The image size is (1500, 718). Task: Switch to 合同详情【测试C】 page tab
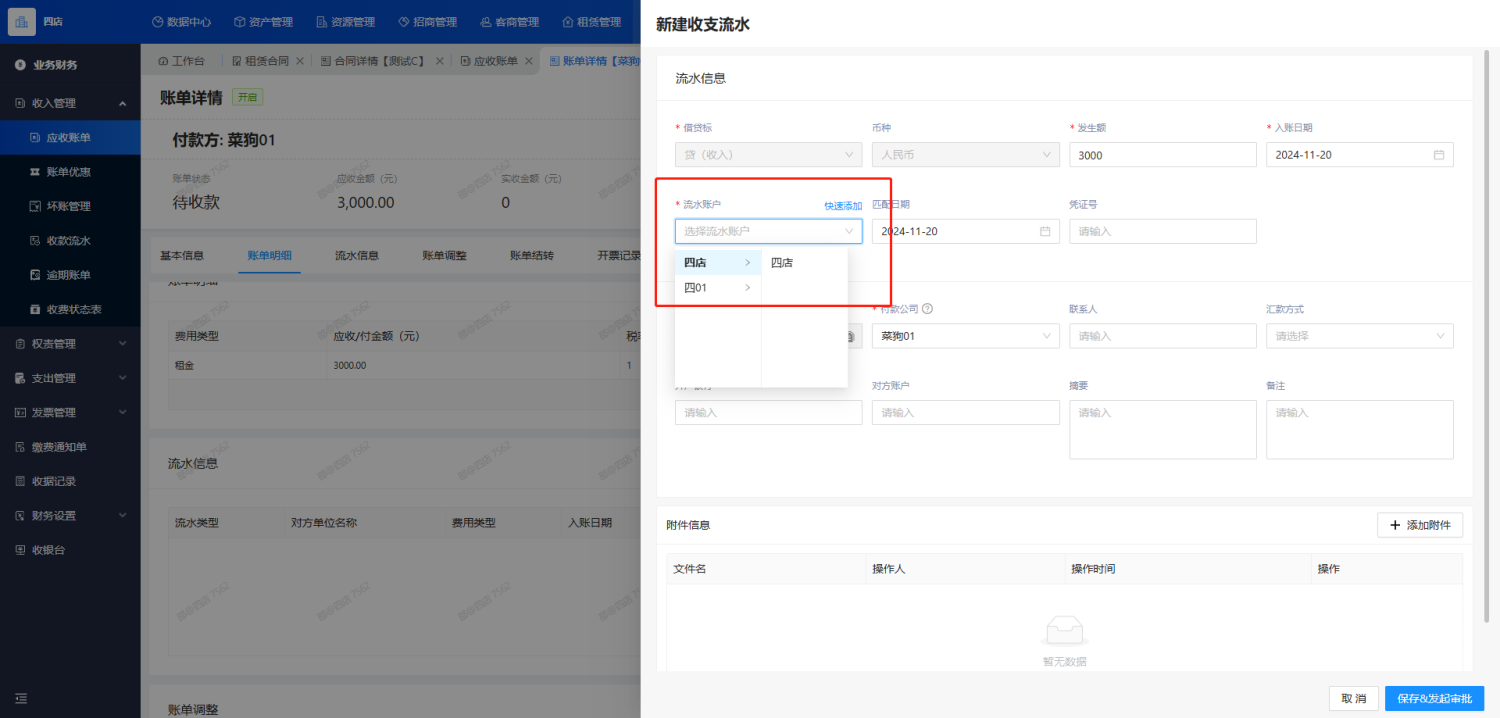point(373,61)
